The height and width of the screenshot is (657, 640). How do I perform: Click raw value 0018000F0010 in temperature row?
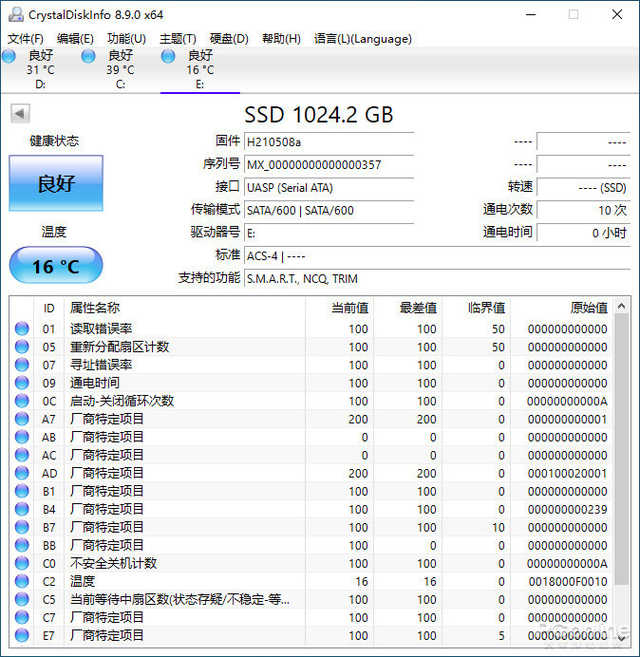pyautogui.click(x=568, y=582)
